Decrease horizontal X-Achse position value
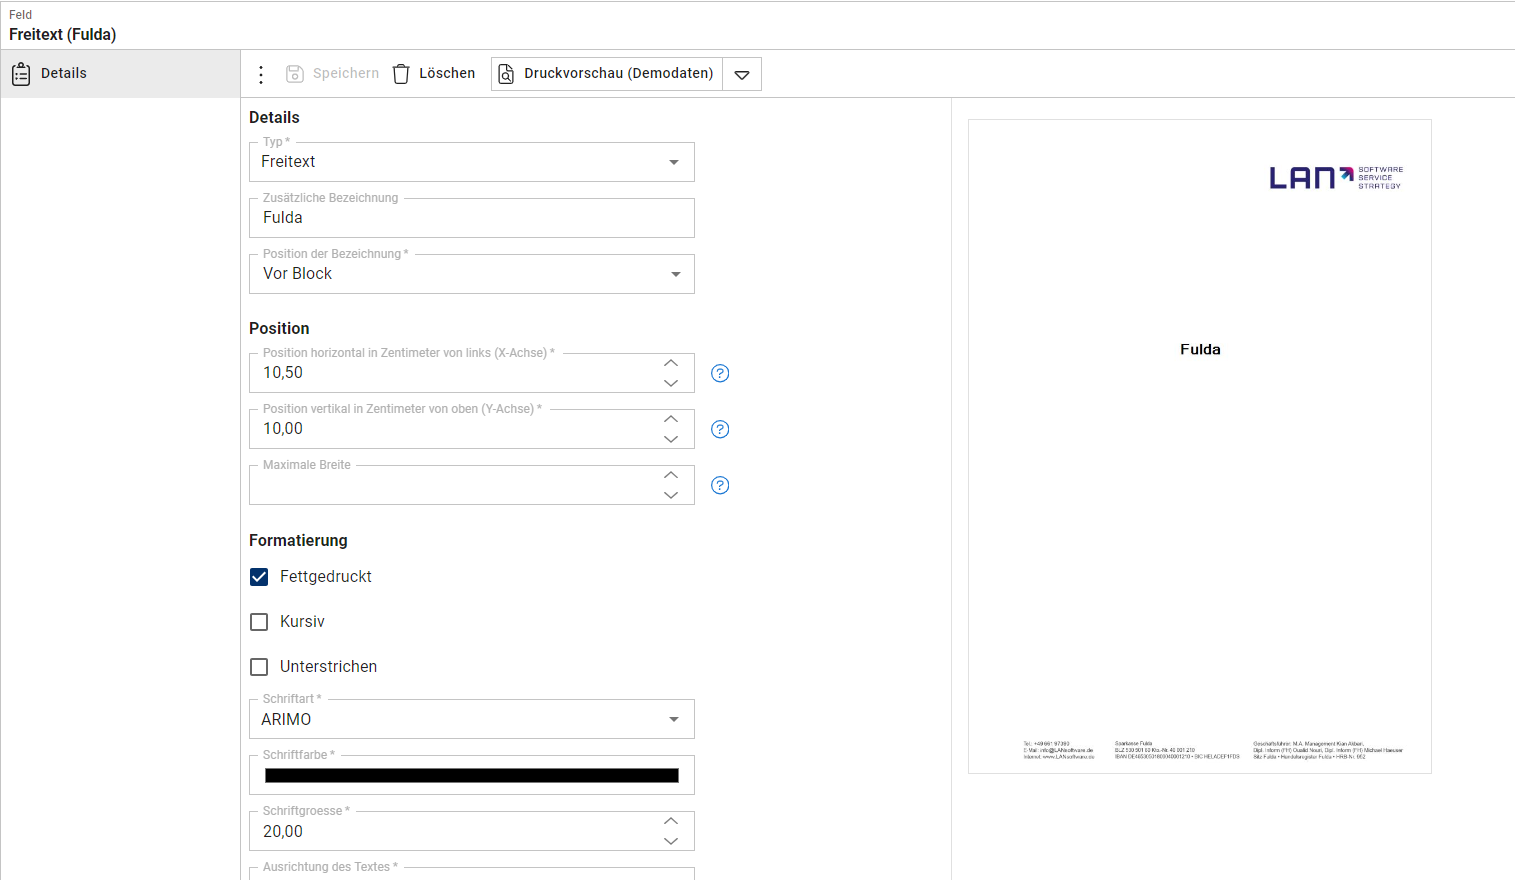Image resolution: width=1515 pixels, height=880 pixels. click(x=671, y=383)
